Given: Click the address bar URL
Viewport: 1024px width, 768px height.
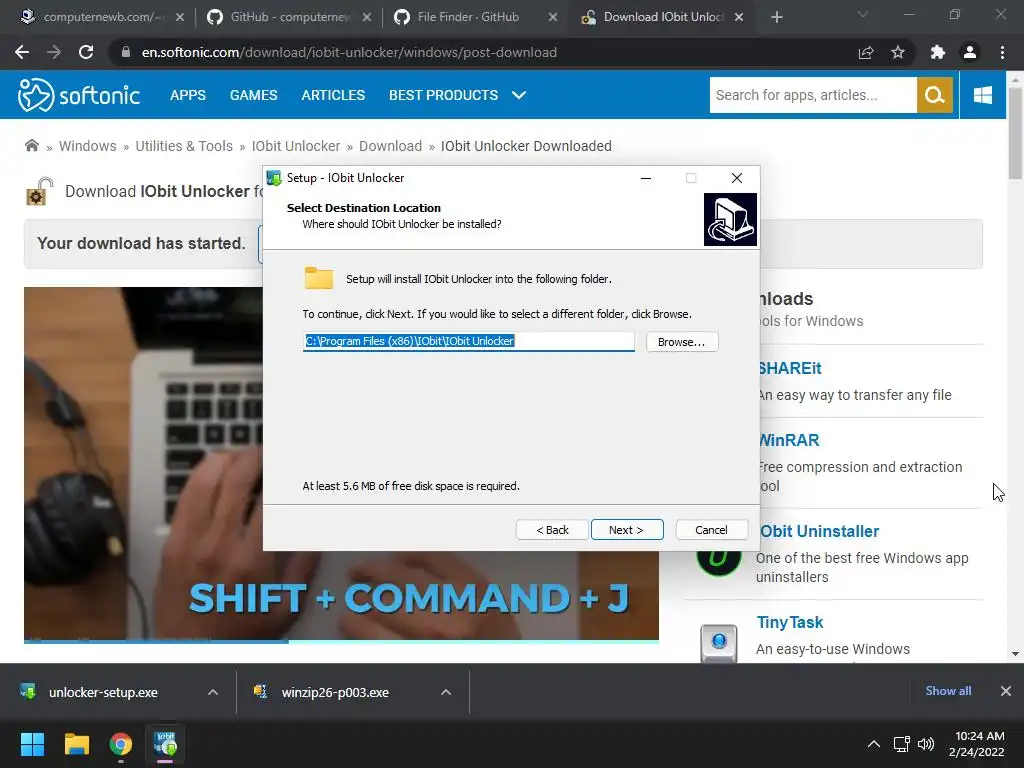Looking at the screenshot, I should click(x=349, y=52).
